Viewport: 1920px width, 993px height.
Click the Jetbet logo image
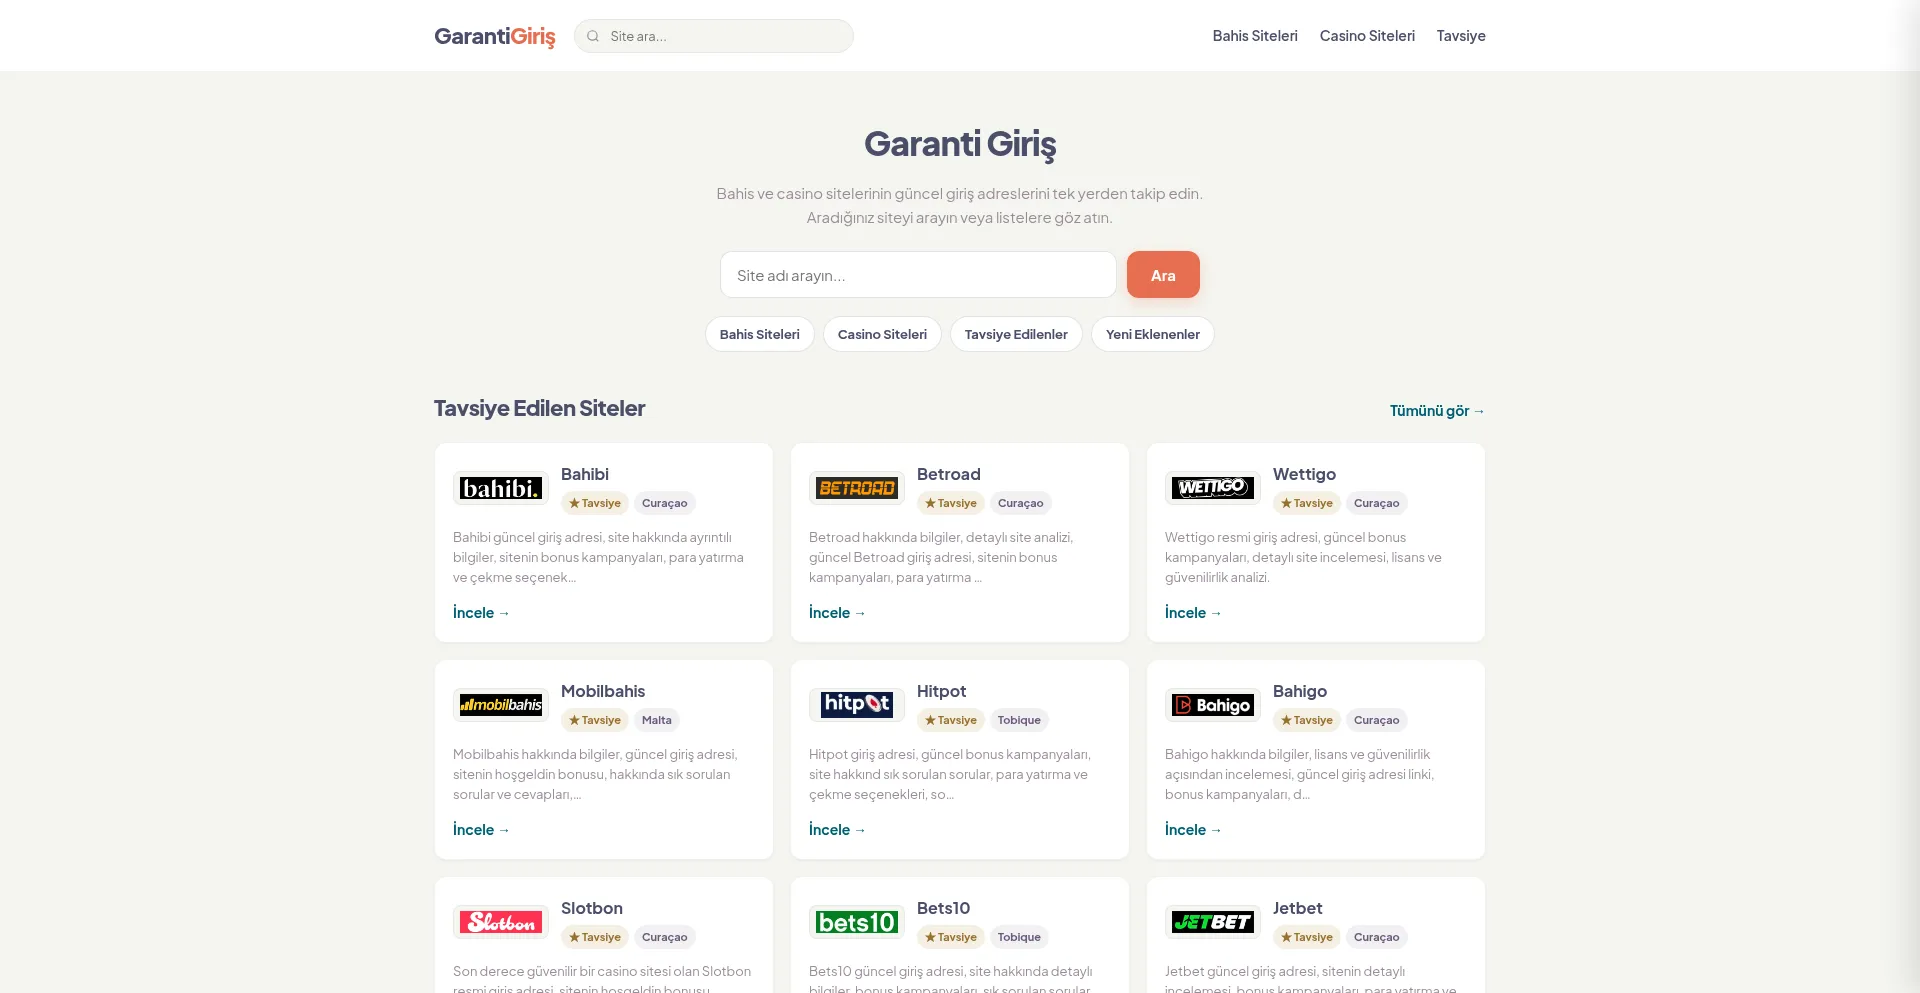pos(1213,922)
